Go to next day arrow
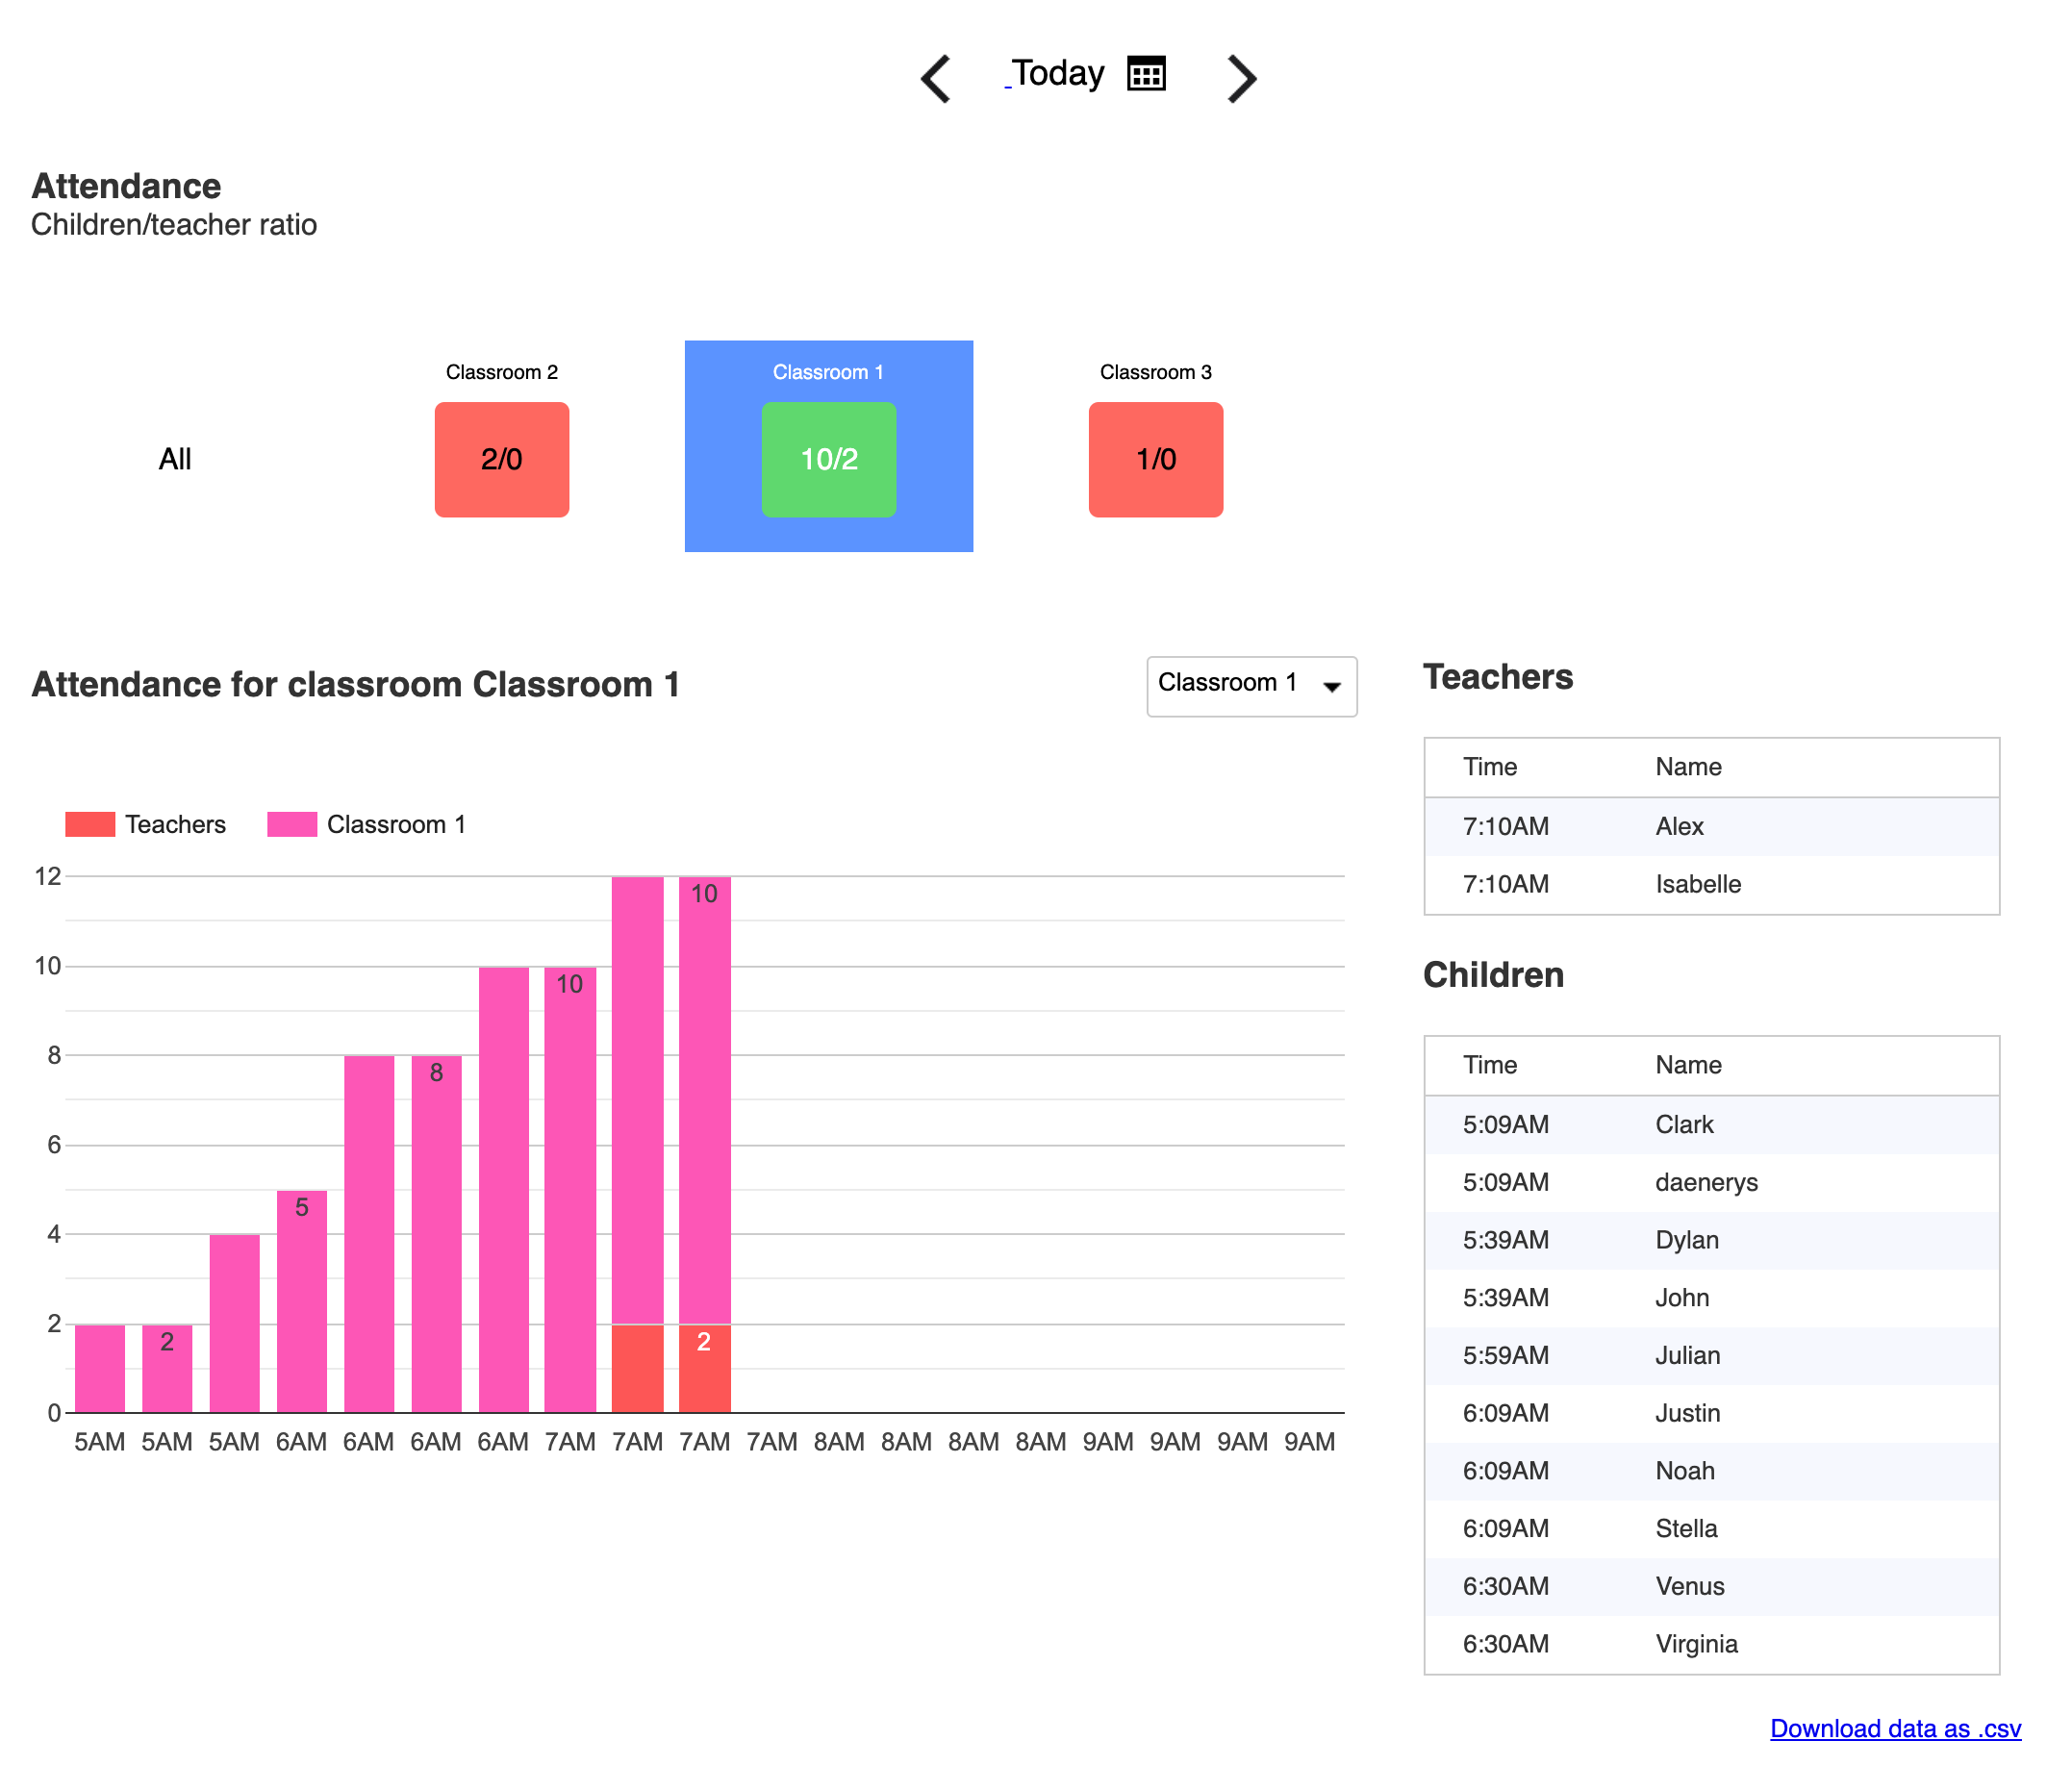The image size is (2072, 1766). click(x=1241, y=78)
